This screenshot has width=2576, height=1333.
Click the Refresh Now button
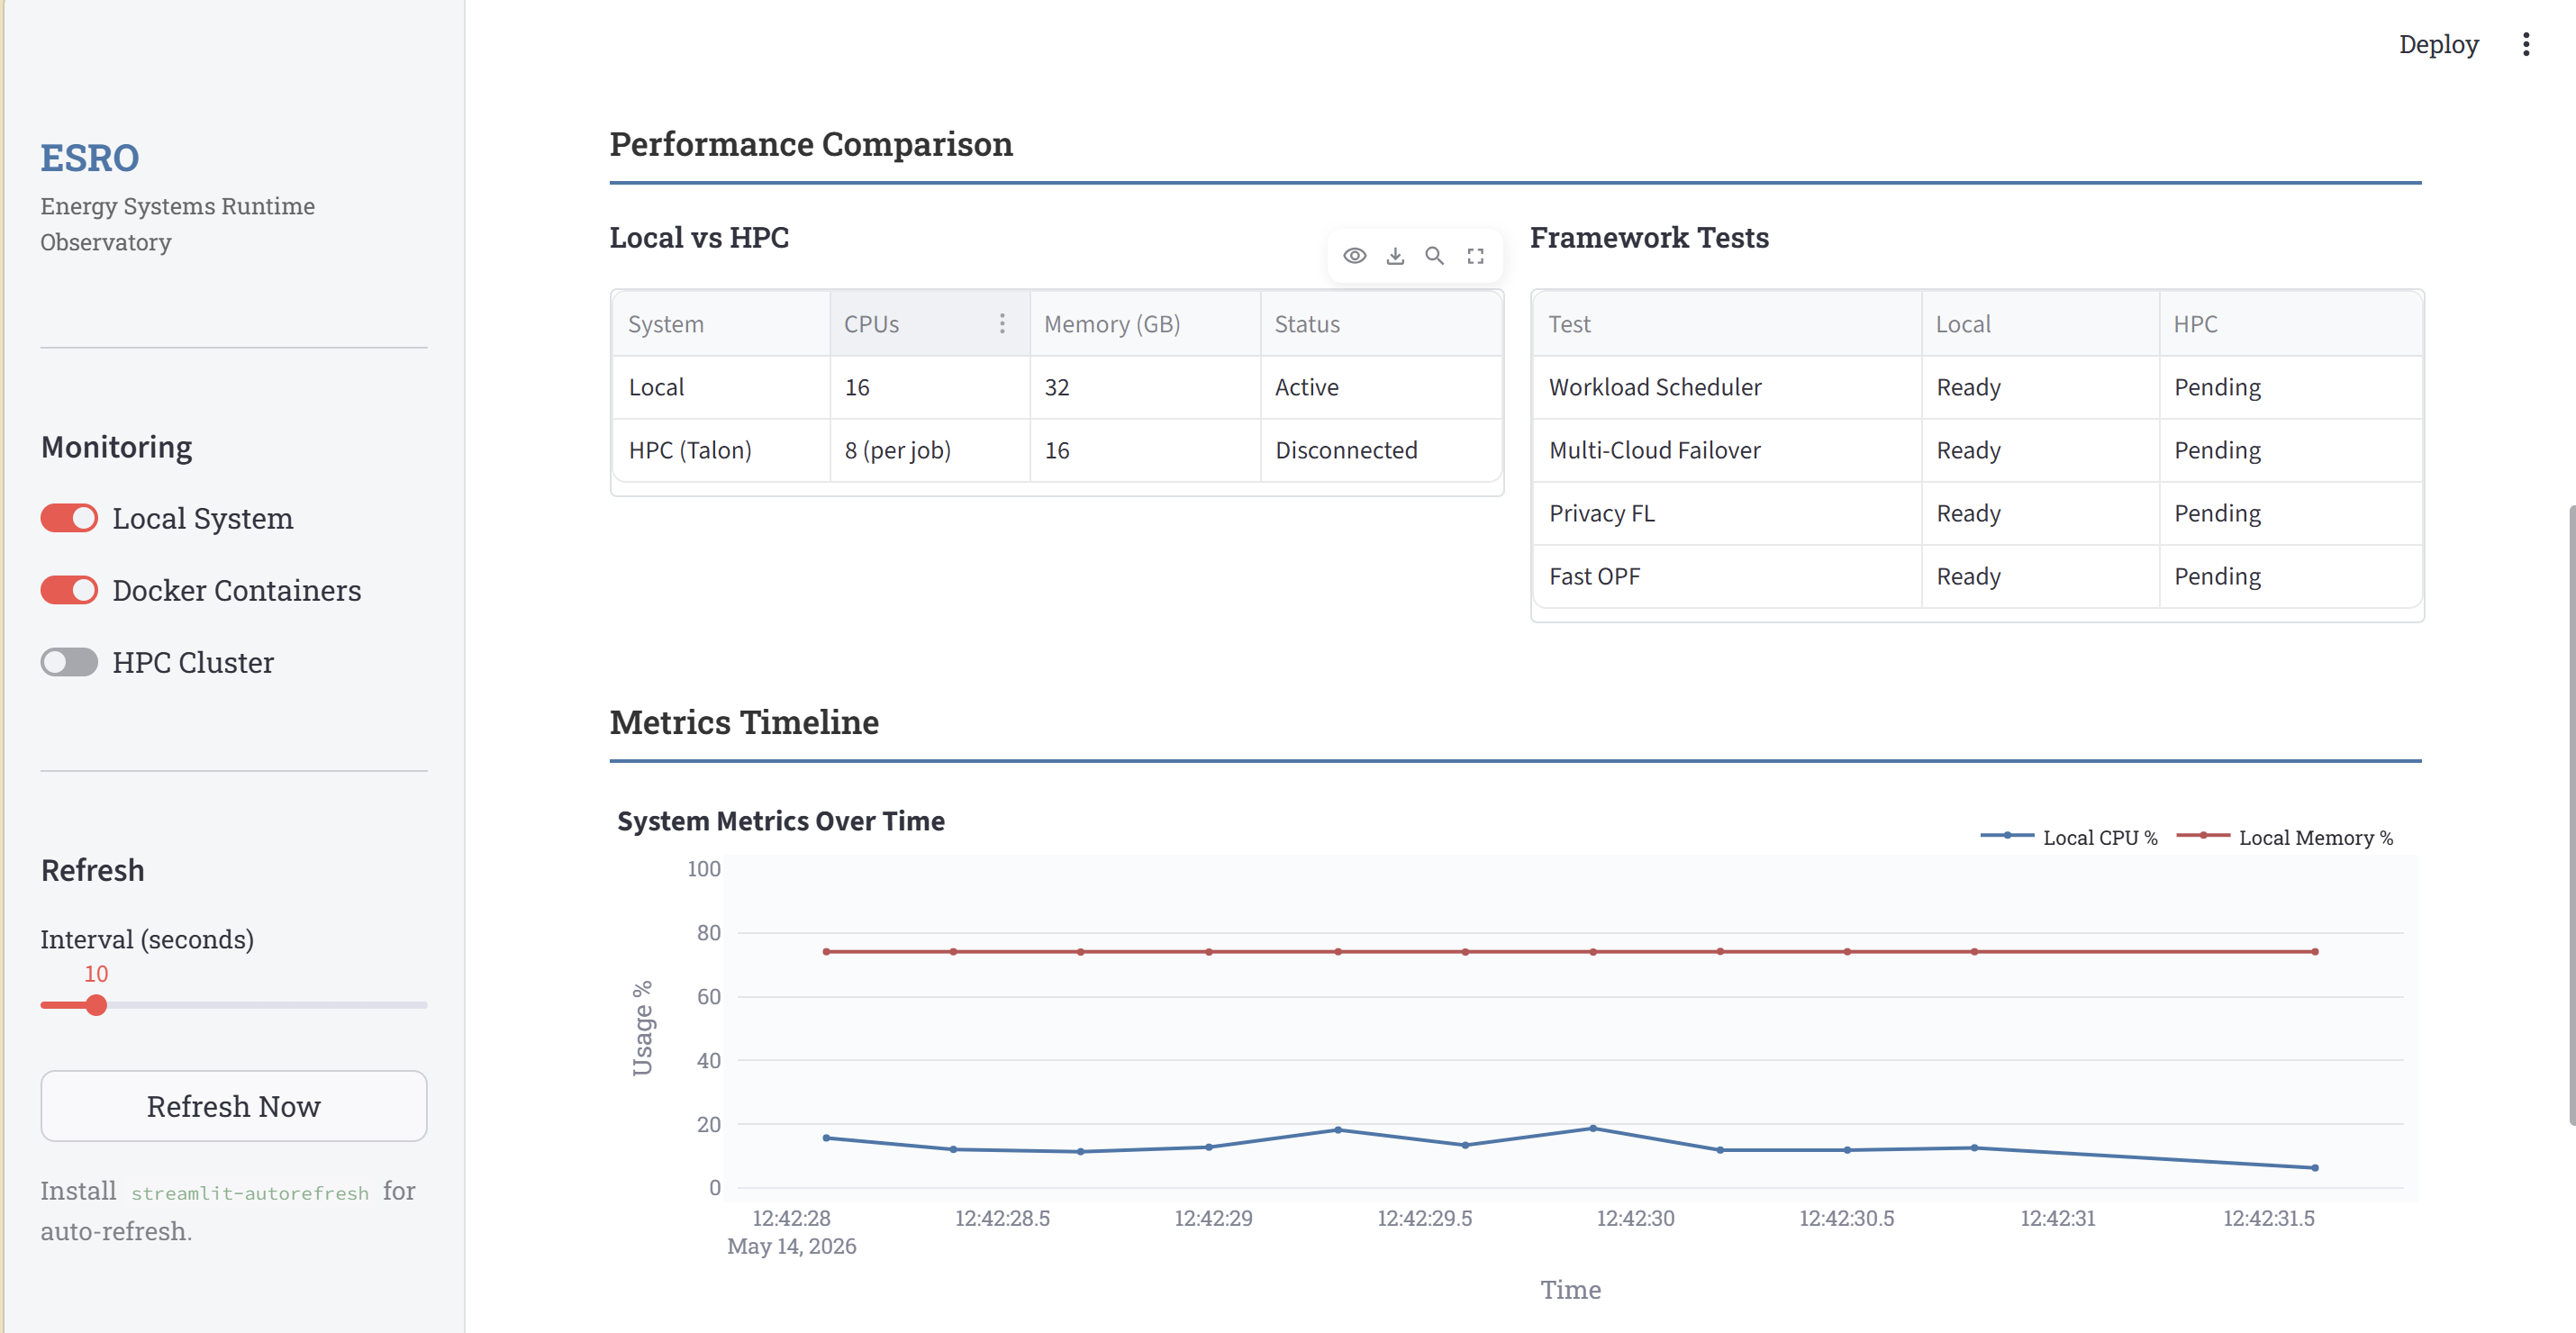point(234,1106)
